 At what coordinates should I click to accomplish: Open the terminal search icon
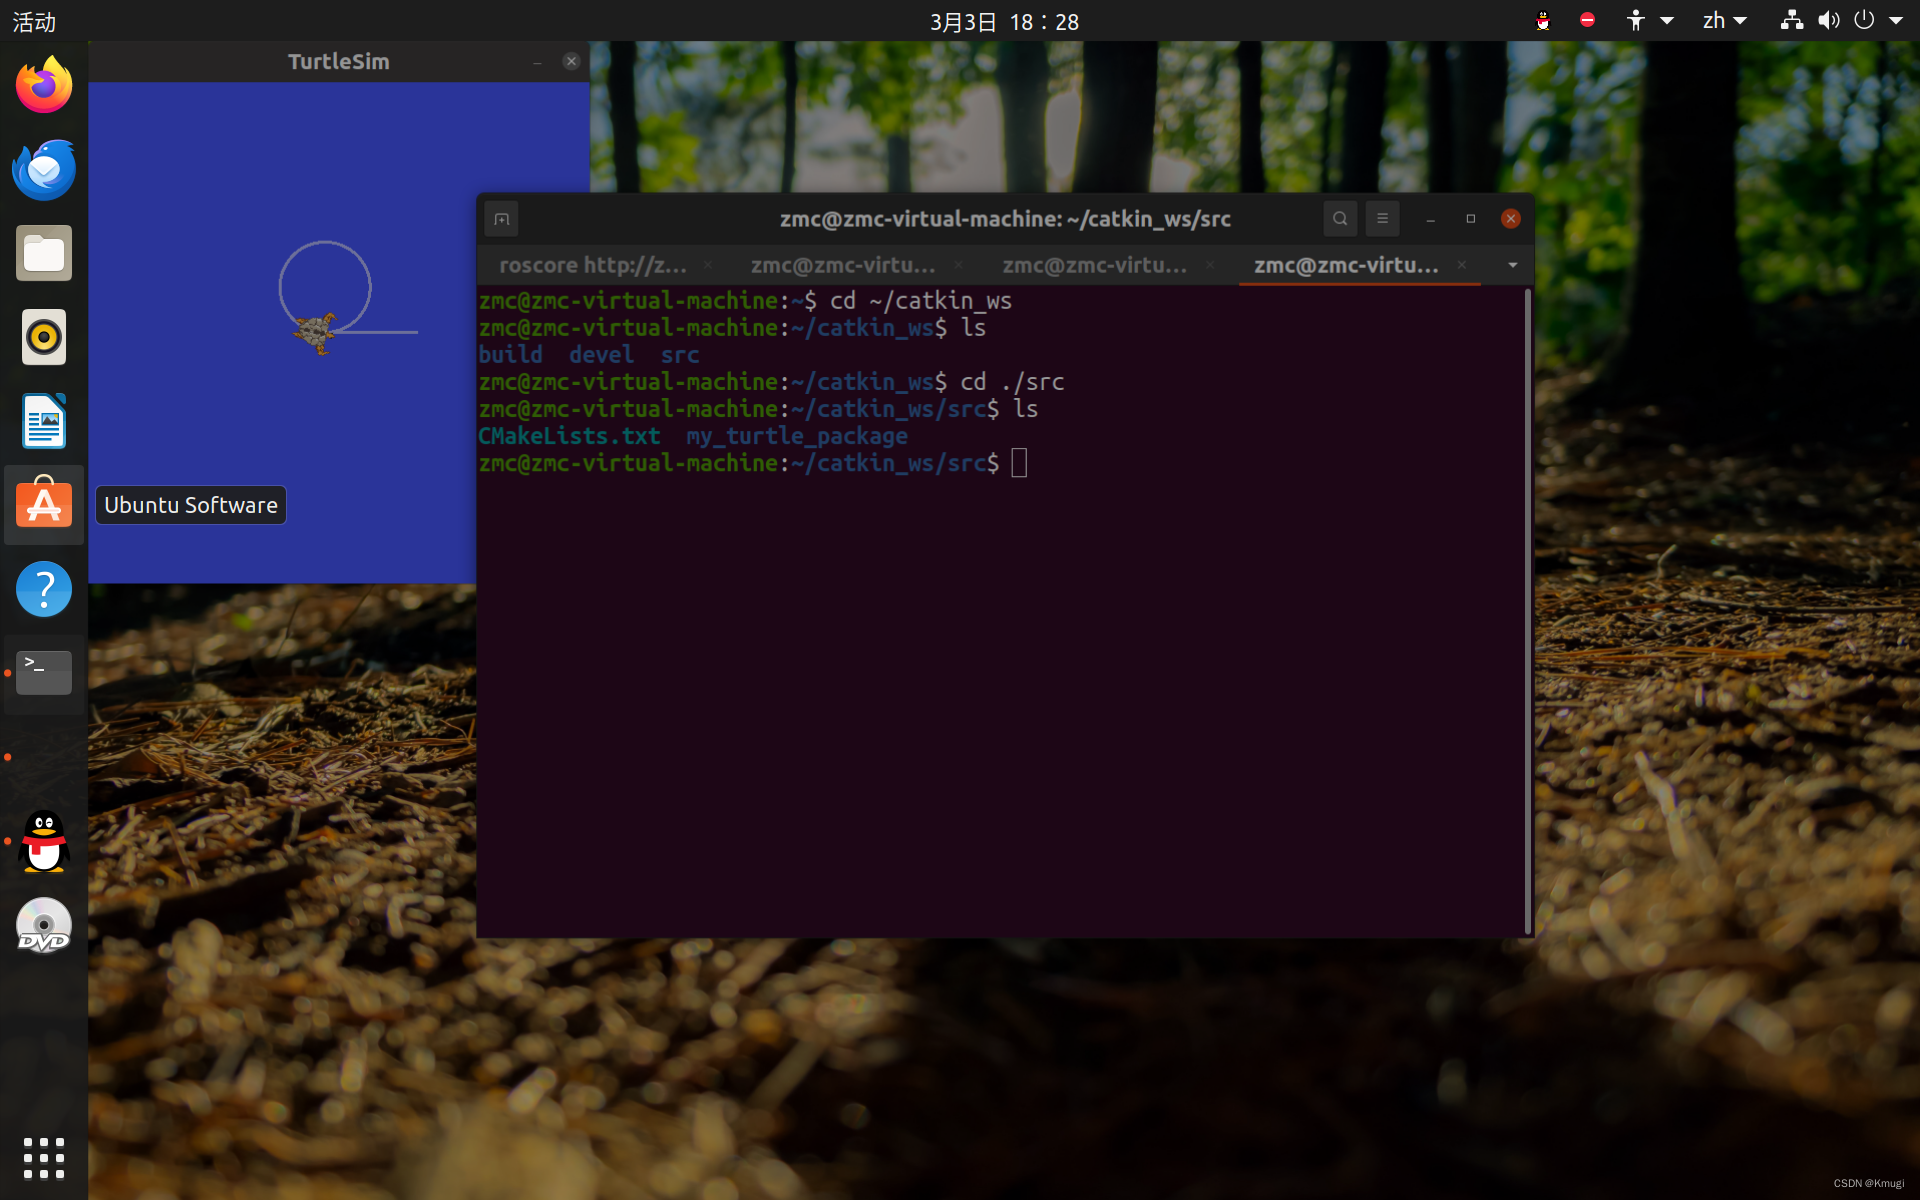(x=1340, y=219)
